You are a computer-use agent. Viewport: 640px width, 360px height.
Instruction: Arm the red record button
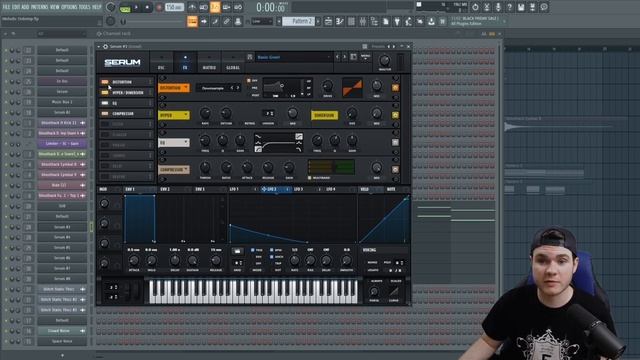point(159,7)
